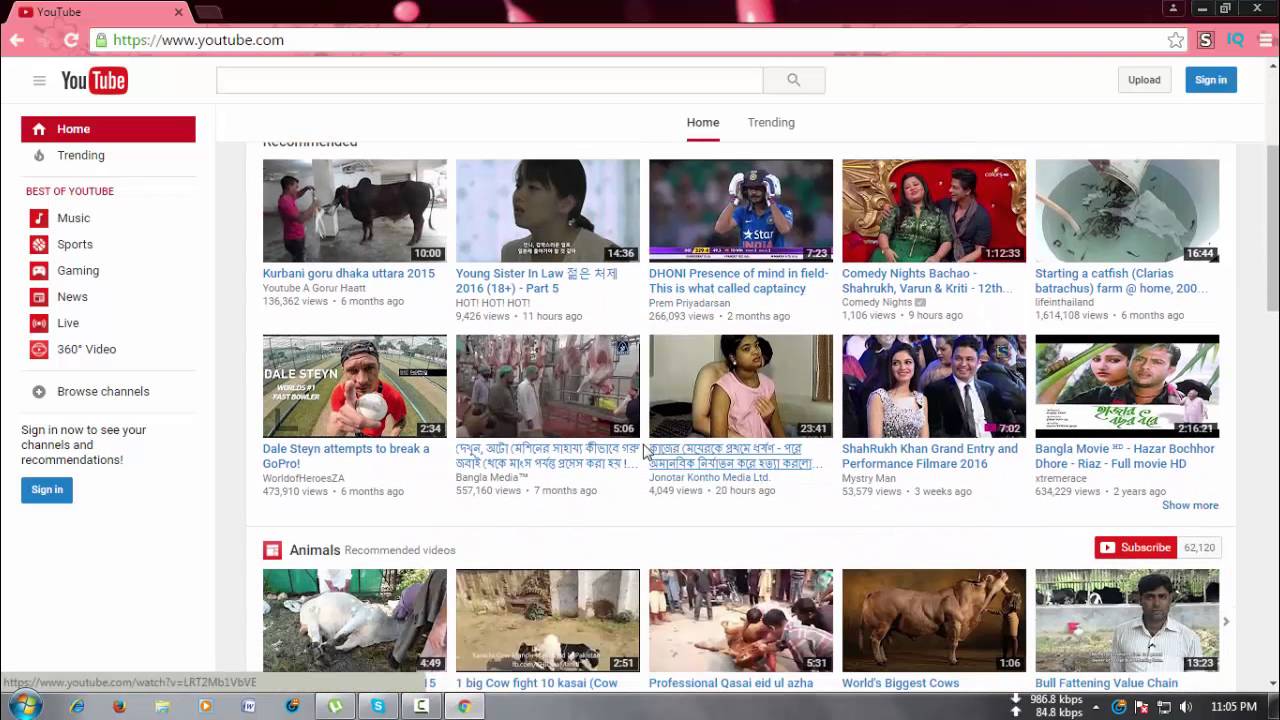Open 'ShahRukh Khan Grand Entry' video link
Image resolution: width=1280 pixels, height=720 pixels.
(x=930, y=456)
